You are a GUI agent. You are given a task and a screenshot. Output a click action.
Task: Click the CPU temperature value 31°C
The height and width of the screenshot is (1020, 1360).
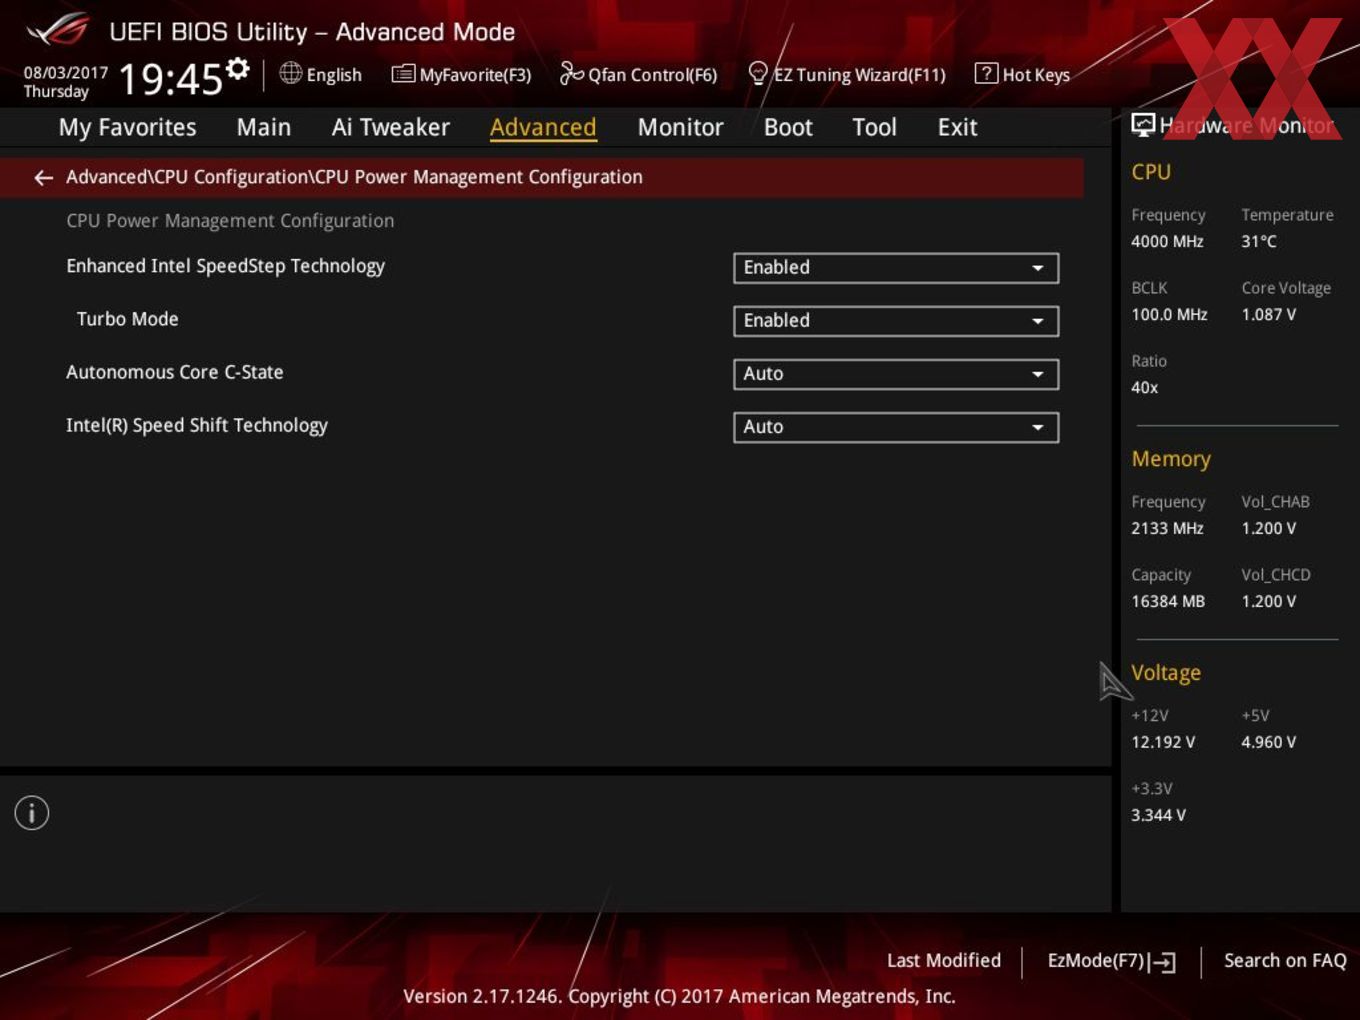(x=1258, y=241)
